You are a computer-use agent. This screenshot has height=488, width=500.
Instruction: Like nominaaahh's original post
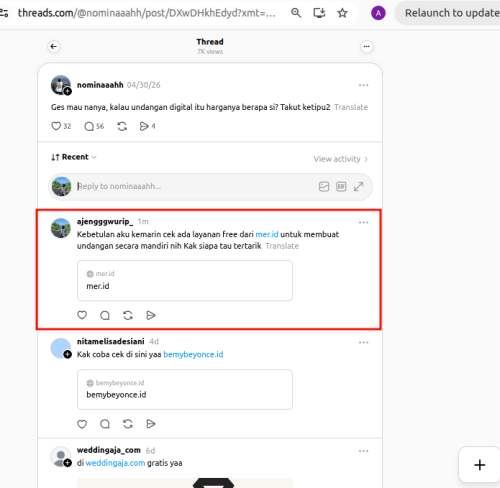56,126
